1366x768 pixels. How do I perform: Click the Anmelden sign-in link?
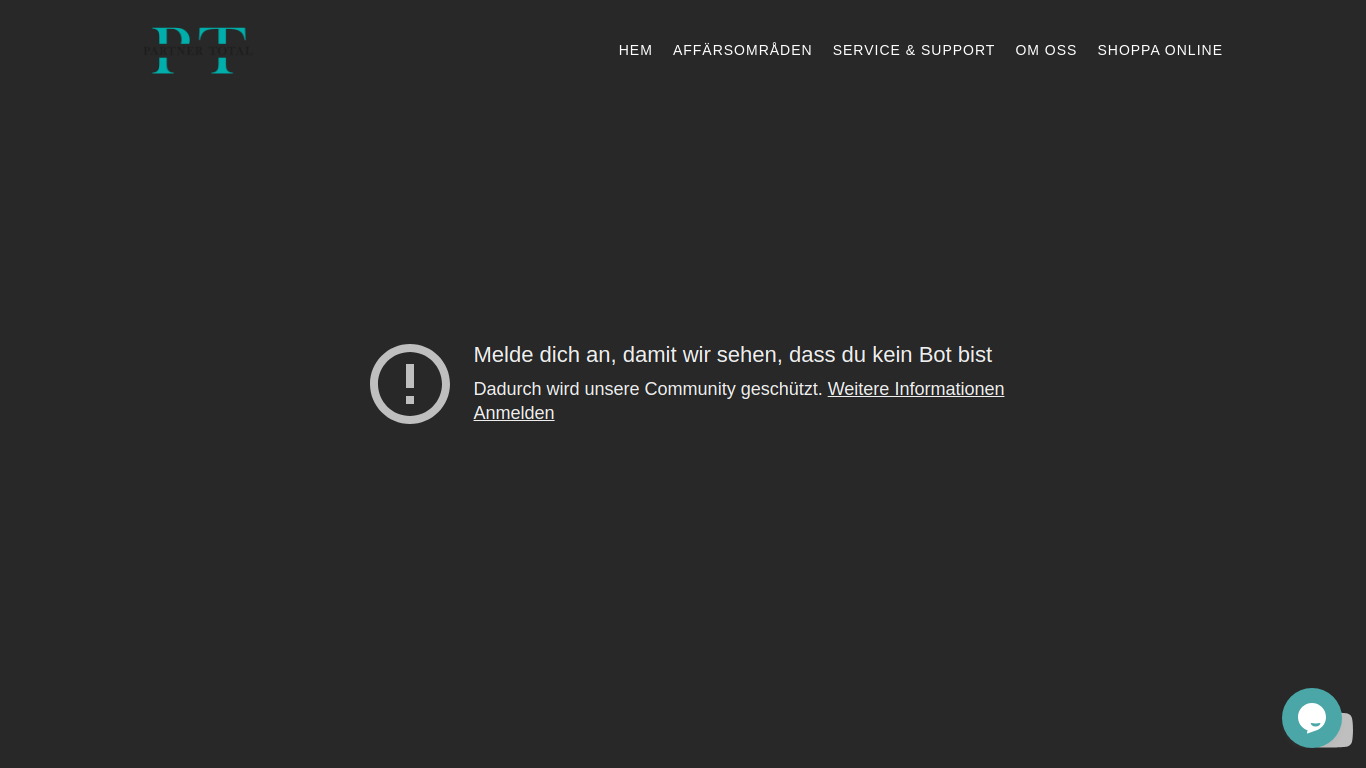[514, 413]
